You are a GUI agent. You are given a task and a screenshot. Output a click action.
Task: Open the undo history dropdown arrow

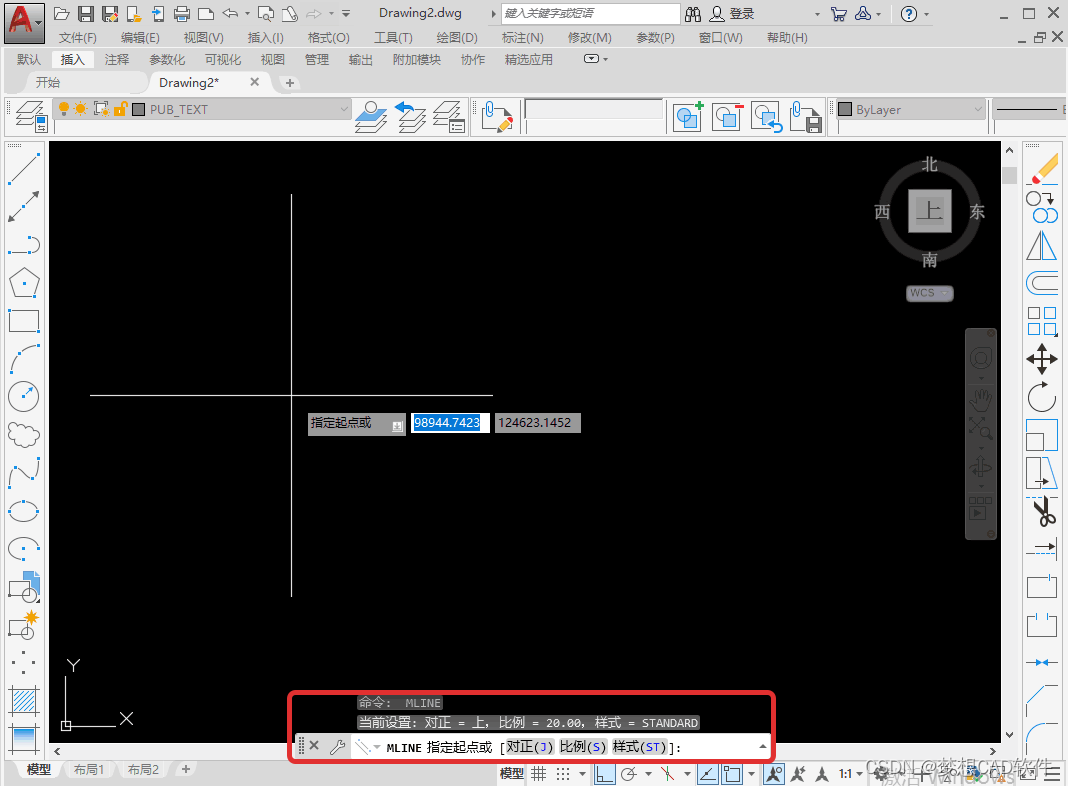pos(247,13)
